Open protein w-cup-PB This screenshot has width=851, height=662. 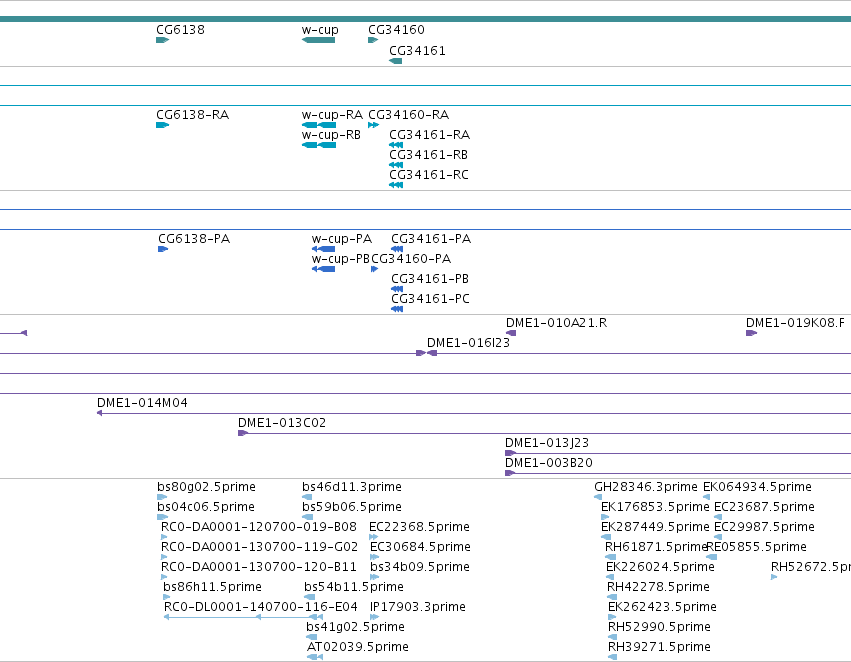[x=341, y=259]
